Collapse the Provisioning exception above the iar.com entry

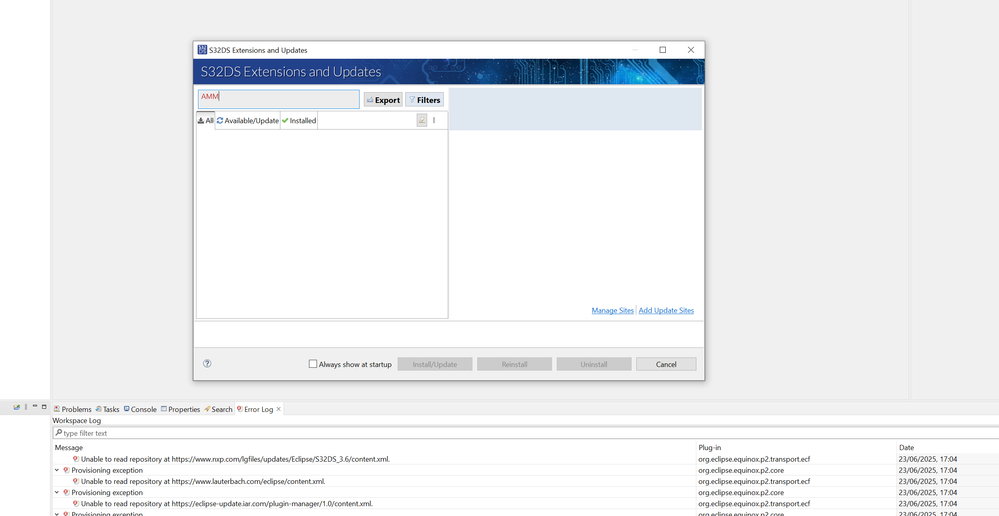(57, 492)
